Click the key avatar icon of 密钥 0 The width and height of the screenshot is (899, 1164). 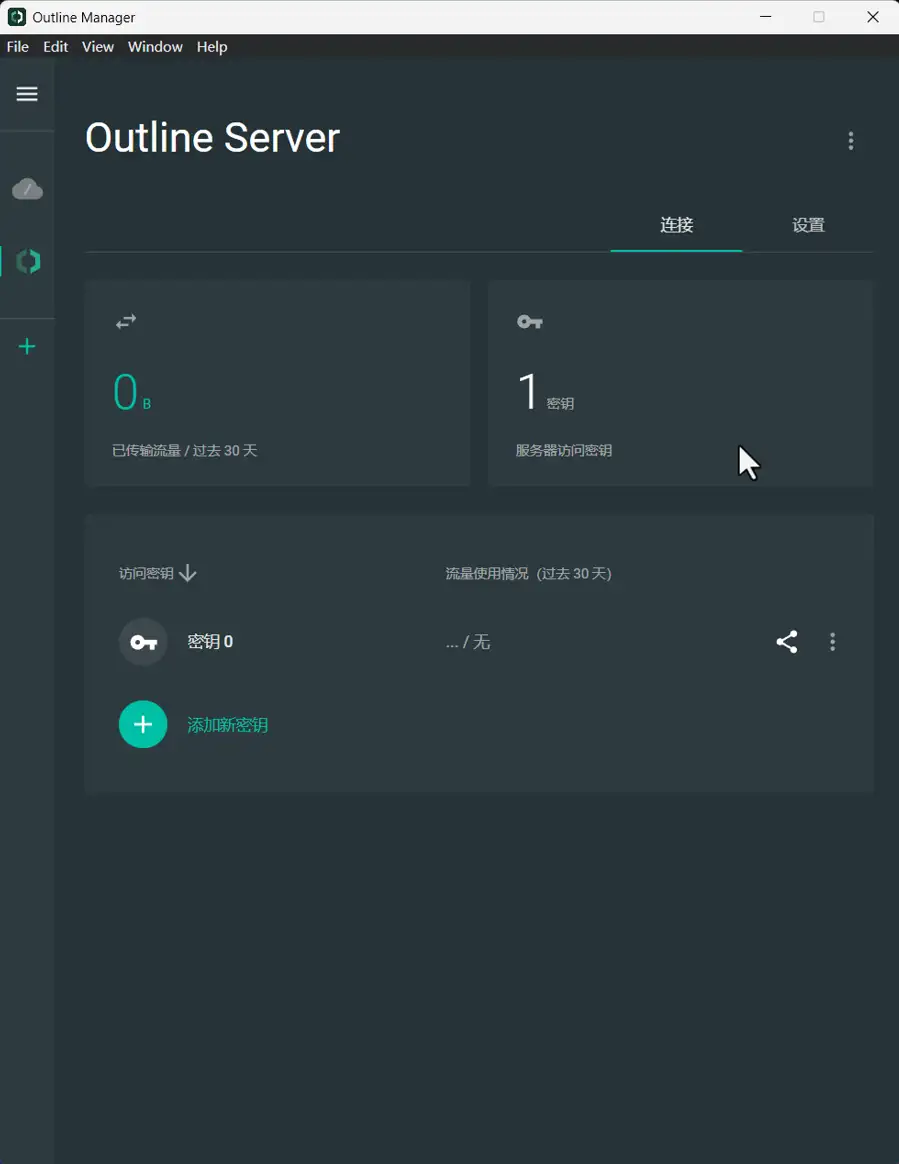tap(143, 642)
